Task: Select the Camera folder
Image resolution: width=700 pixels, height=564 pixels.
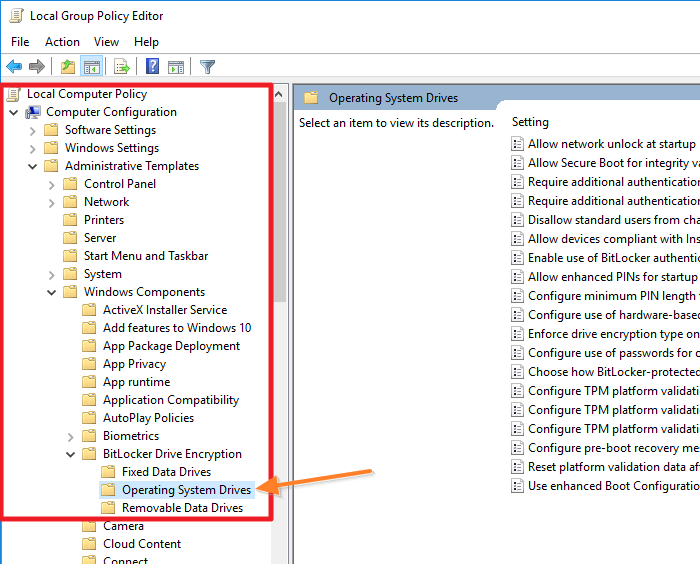Action: tap(123, 526)
